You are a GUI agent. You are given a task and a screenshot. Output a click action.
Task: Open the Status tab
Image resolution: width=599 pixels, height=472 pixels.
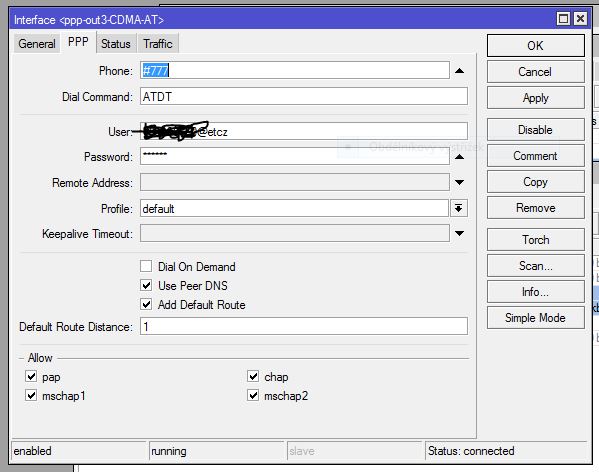(x=115, y=44)
